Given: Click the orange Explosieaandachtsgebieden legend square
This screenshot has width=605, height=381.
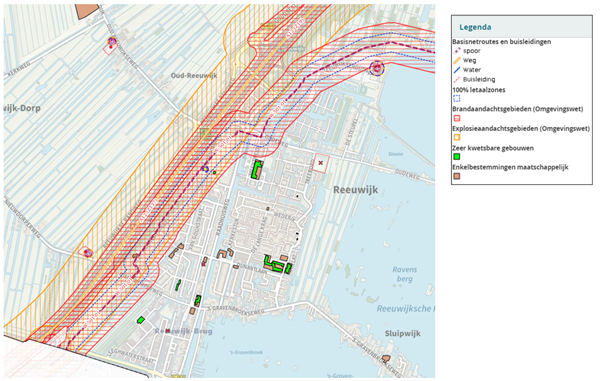Looking at the screenshot, I should (457, 137).
